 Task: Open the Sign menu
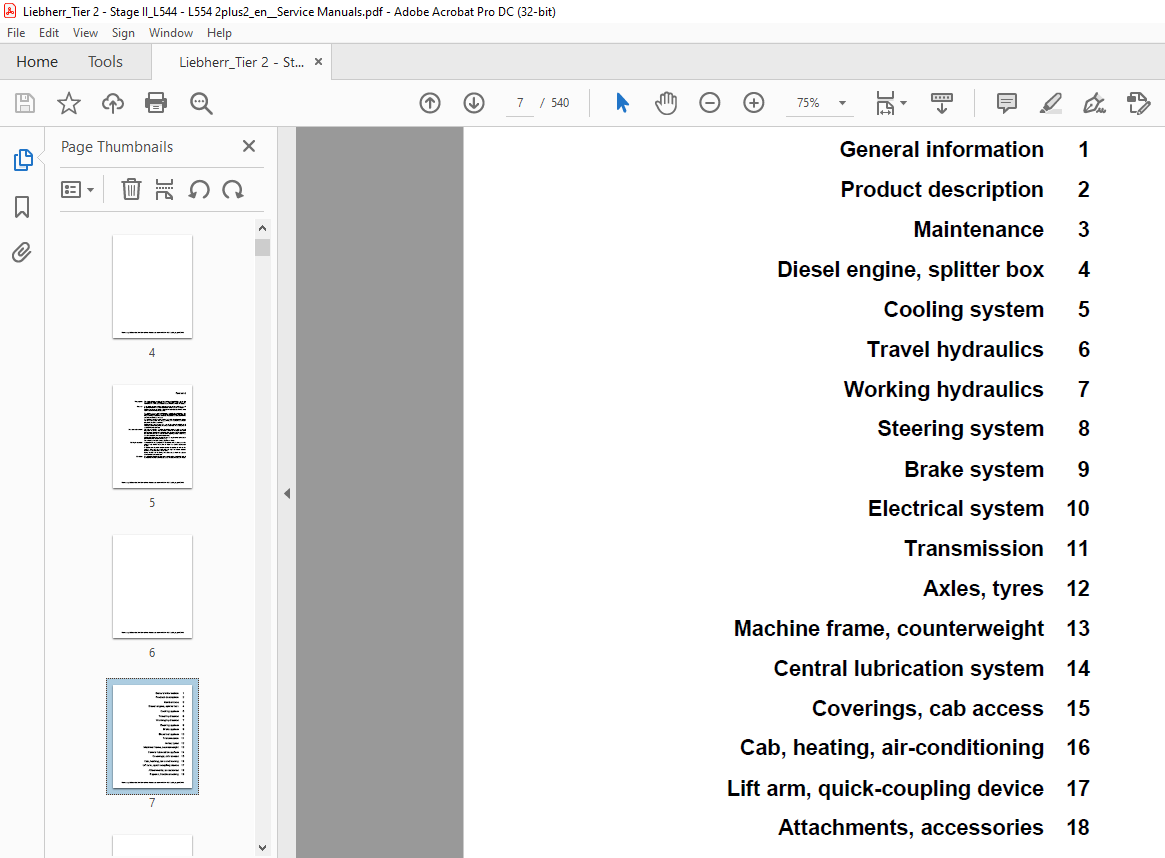[123, 33]
